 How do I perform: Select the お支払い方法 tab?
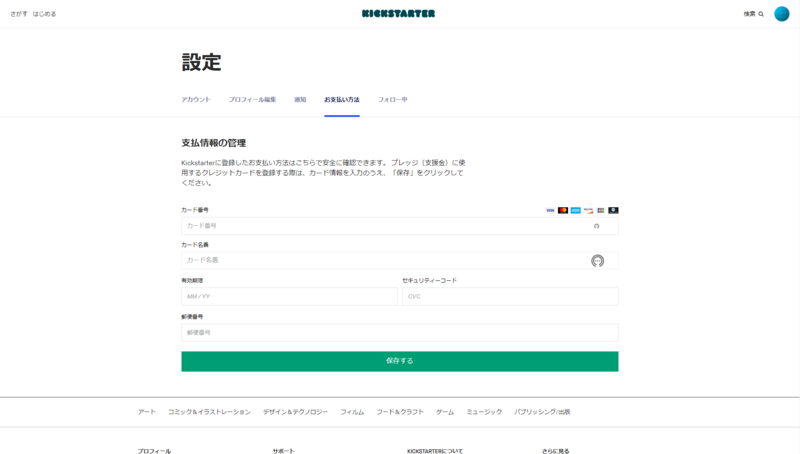(342, 99)
